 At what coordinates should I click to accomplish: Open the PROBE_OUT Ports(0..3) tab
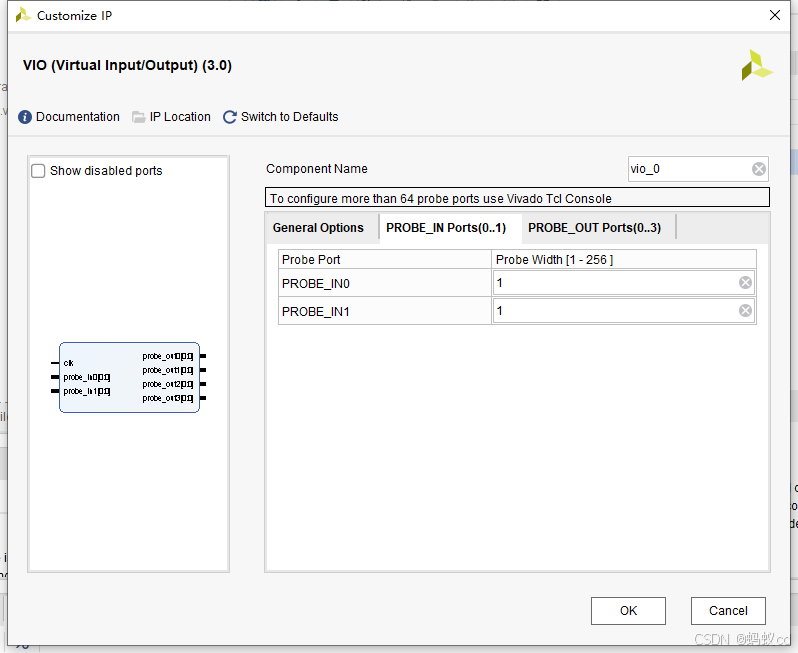click(x=594, y=228)
